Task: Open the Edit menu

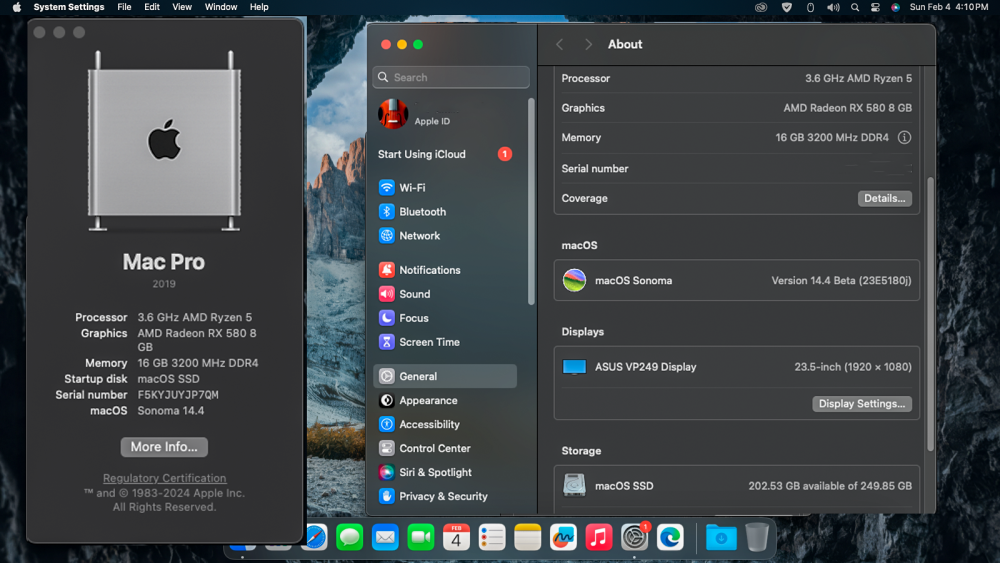Action: click(152, 7)
